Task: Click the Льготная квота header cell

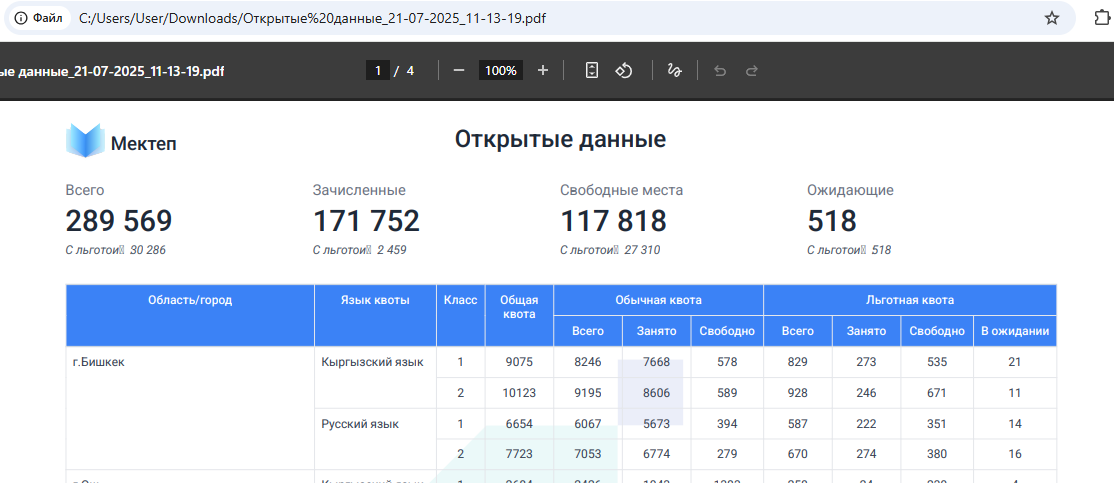Action: pyautogui.click(x=909, y=300)
